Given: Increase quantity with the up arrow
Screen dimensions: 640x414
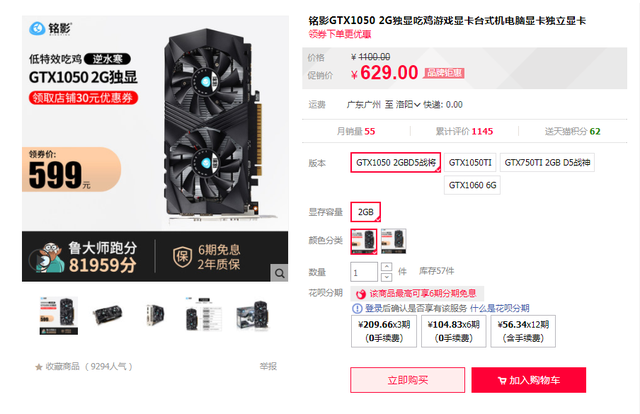Looking at the screenshot, I should tap(387, 267).
